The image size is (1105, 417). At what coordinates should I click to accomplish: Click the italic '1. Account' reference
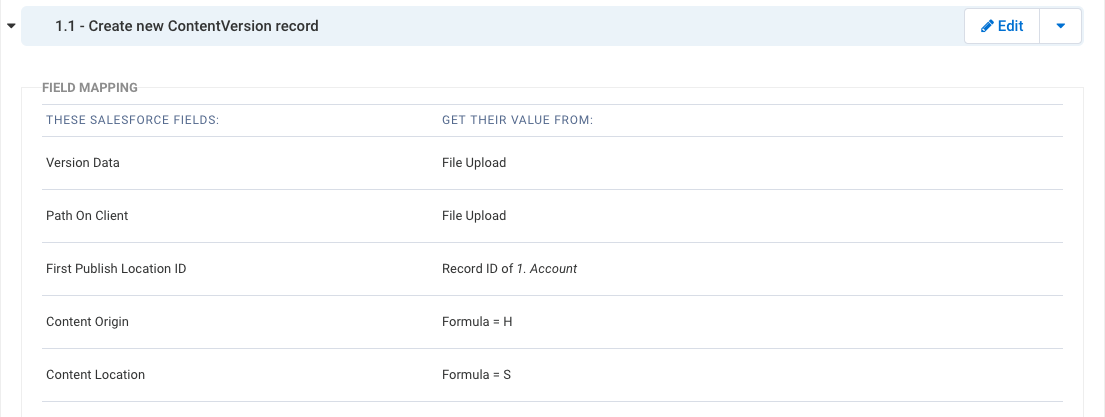click(x=547, y=268)
